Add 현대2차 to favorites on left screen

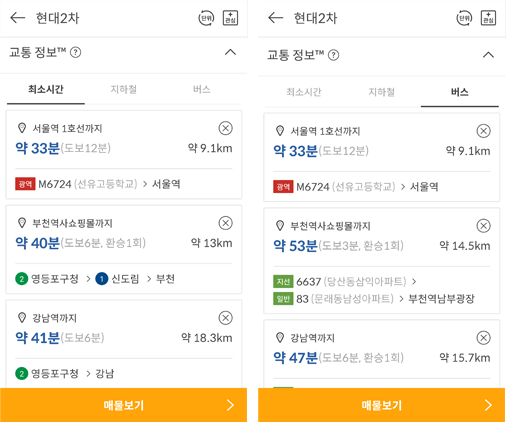tap(230, 18)
